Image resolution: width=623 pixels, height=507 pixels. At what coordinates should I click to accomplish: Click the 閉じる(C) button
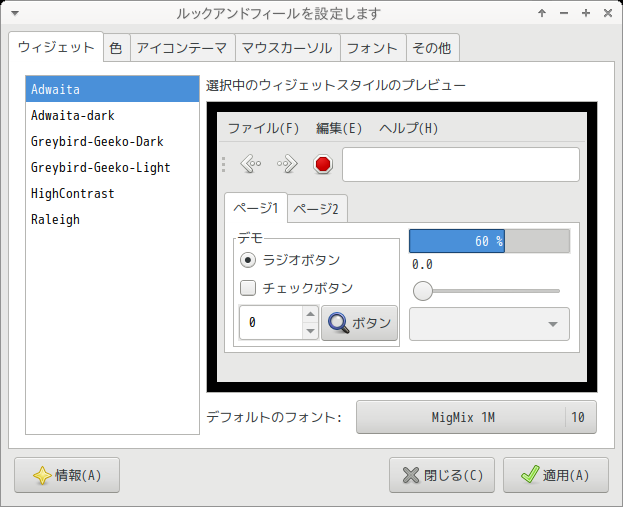pos(442,475)
